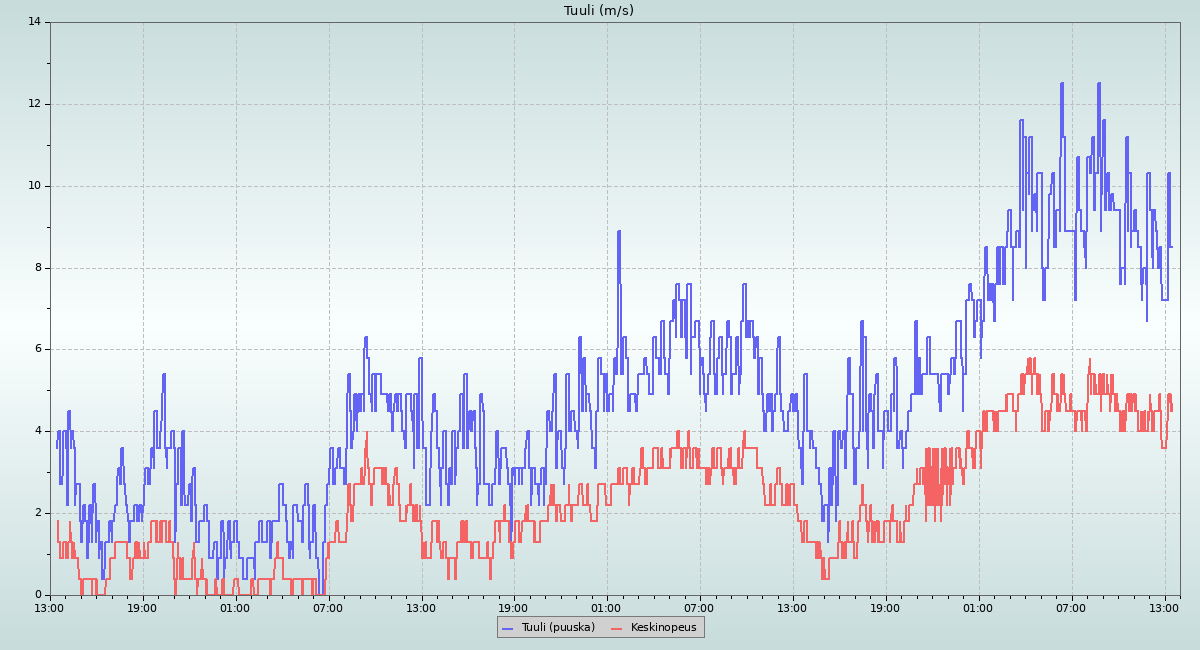Click the last 07:00 x-axis label
The image size is (1200, 650).
(1071, 607)
